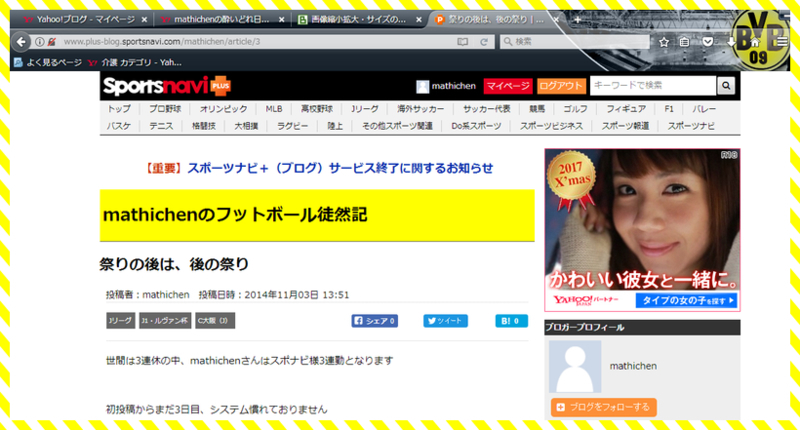This screenshot has width=800, height=430.
Task: Select the C大阪 category tag
Action: 215,321
